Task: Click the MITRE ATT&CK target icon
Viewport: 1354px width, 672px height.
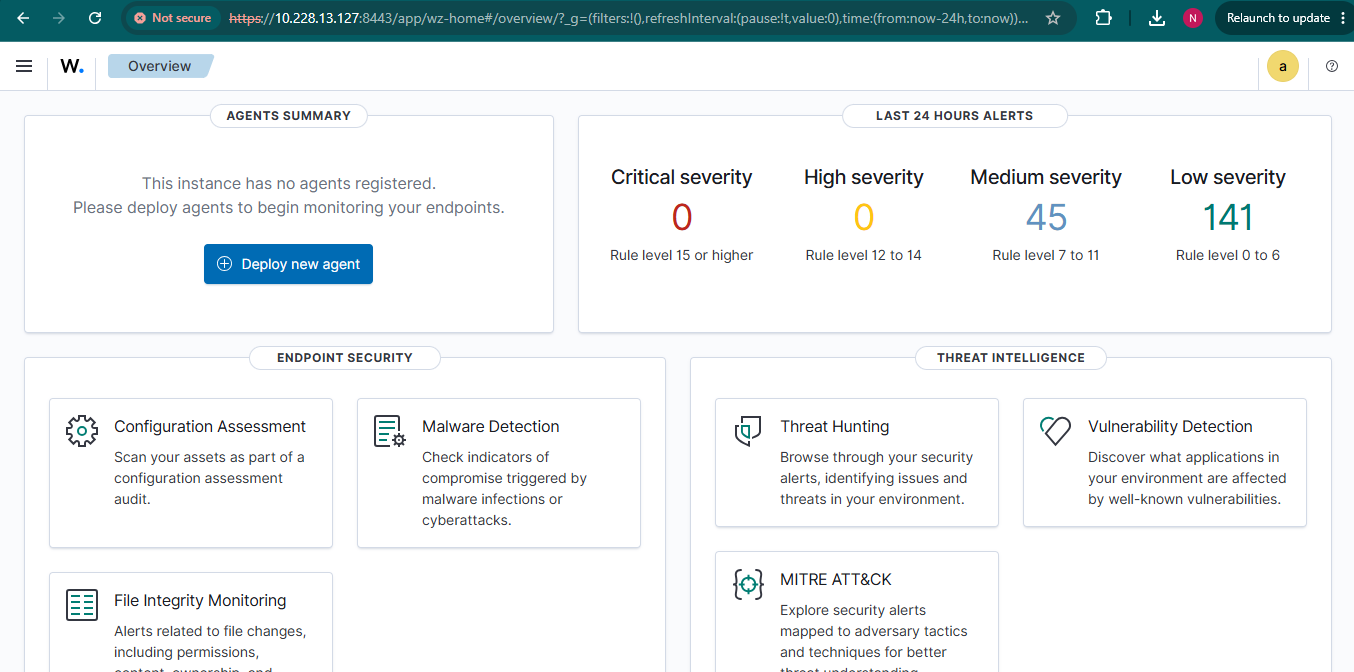Action: pyautogui.click(x=748, y=584)
